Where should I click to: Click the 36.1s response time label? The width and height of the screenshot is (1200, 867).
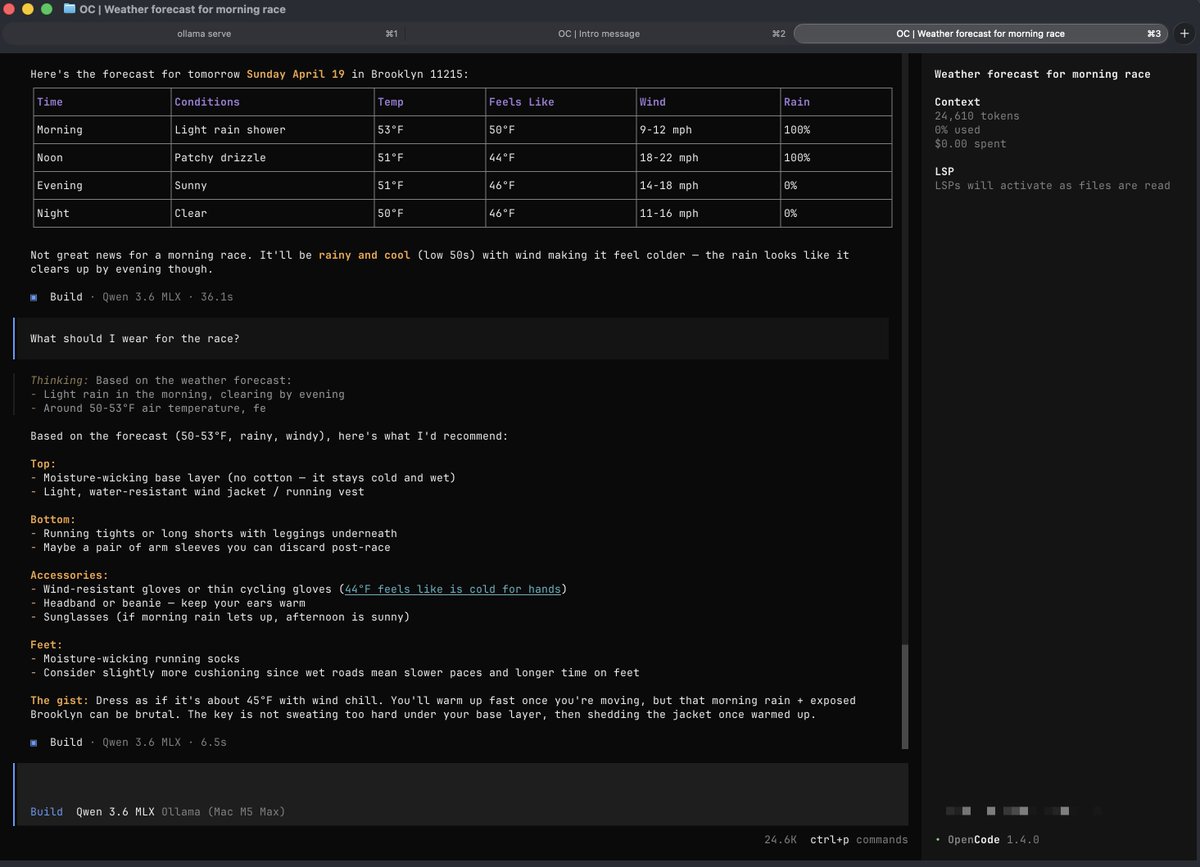[x=217, y=297]
